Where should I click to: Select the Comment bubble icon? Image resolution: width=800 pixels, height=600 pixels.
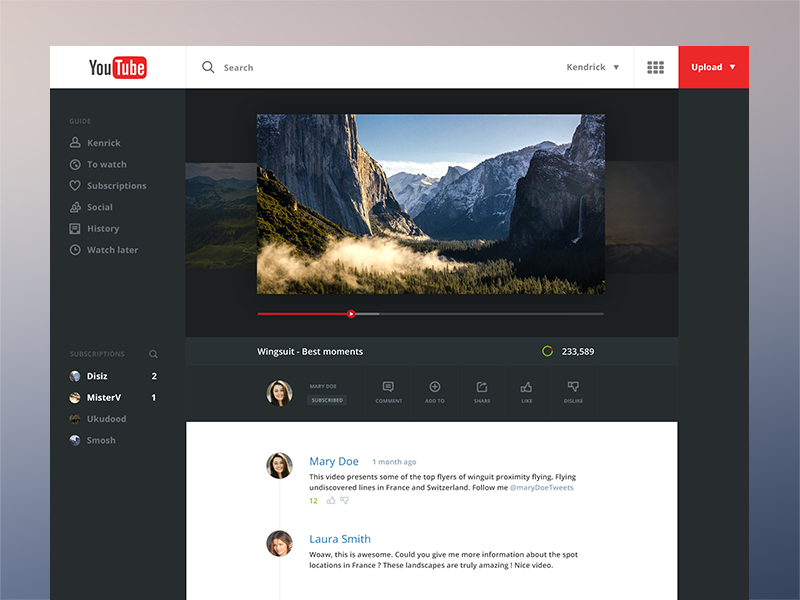click(388, 387)
